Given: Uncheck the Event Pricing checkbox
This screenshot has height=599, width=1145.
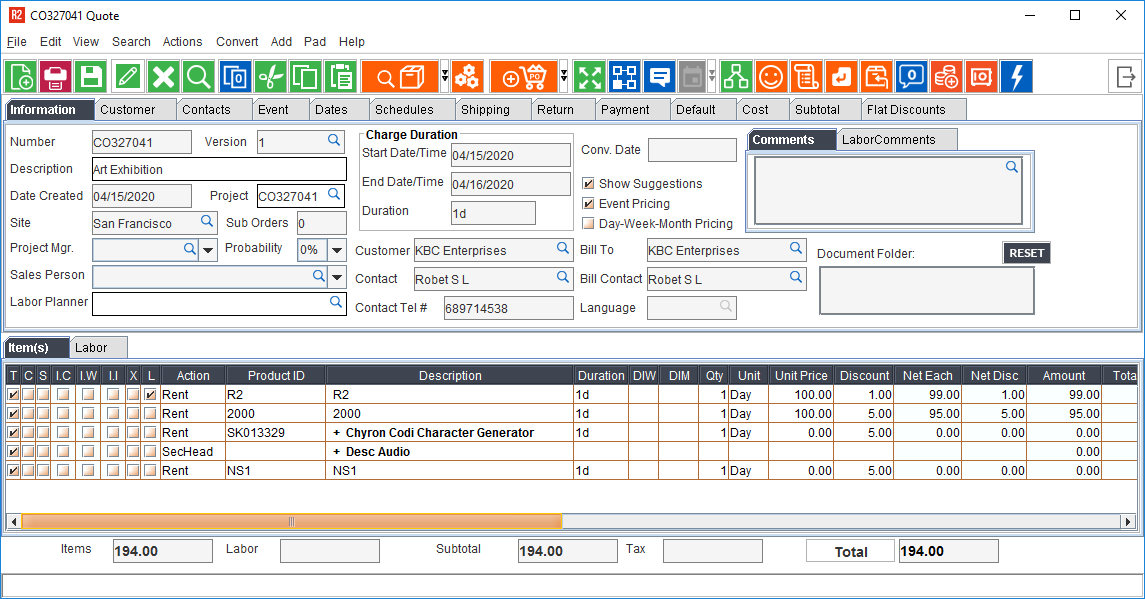Looking at the screenshot, I should (x=588, y=204).
